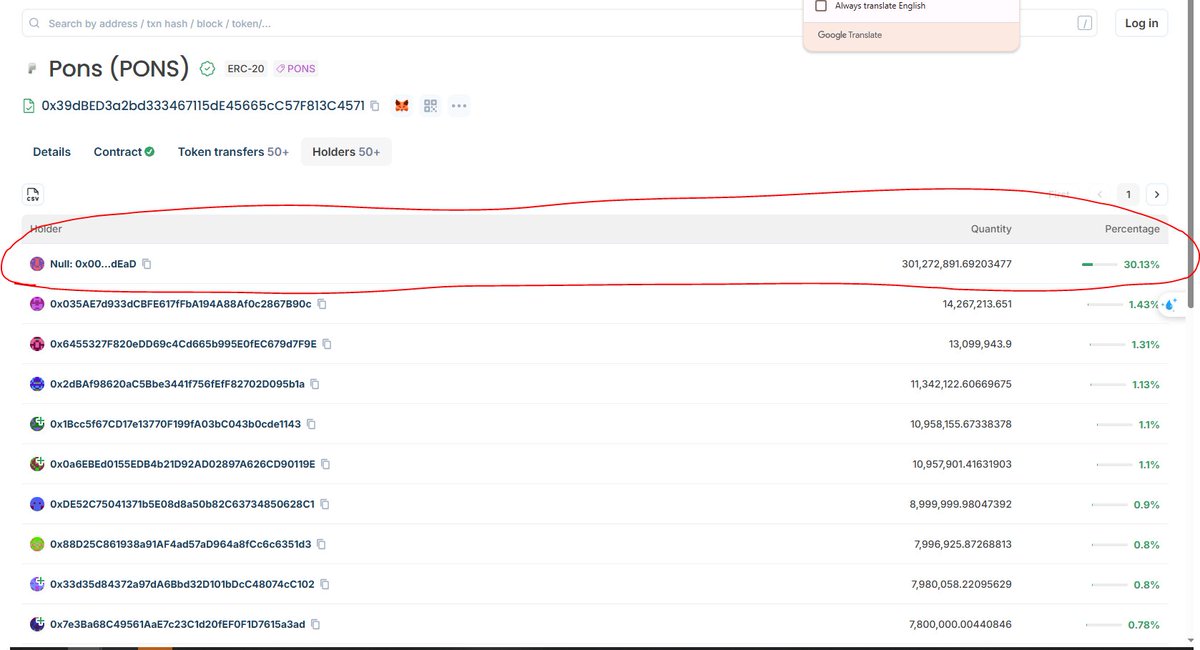Copy address 0x1Bcc5f67...1143
1200x650 pixels.
click(311, 424)
